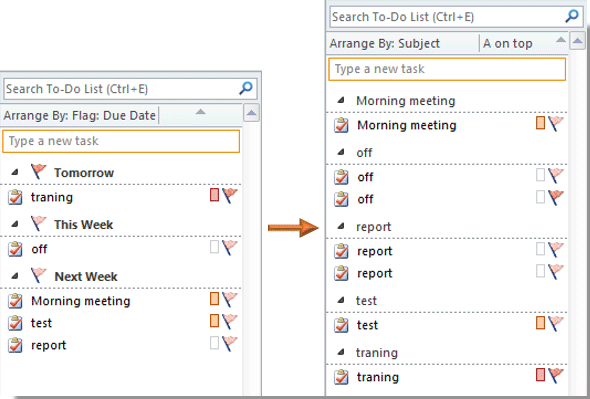590x399 pixels.
Task: Click the magnifier icon in the Due Date panel search
Action: (246, 88)
